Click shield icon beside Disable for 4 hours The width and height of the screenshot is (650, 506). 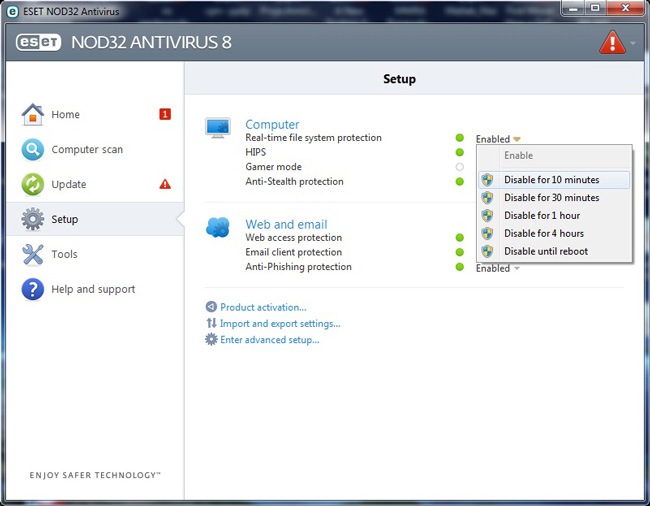pyautogui.click(x=488, y=233)
